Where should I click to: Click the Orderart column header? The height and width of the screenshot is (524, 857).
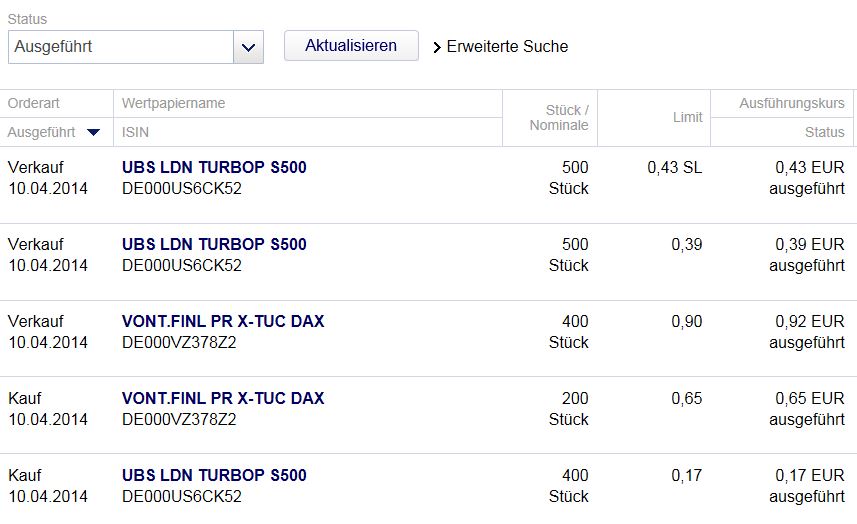[35, 103]
